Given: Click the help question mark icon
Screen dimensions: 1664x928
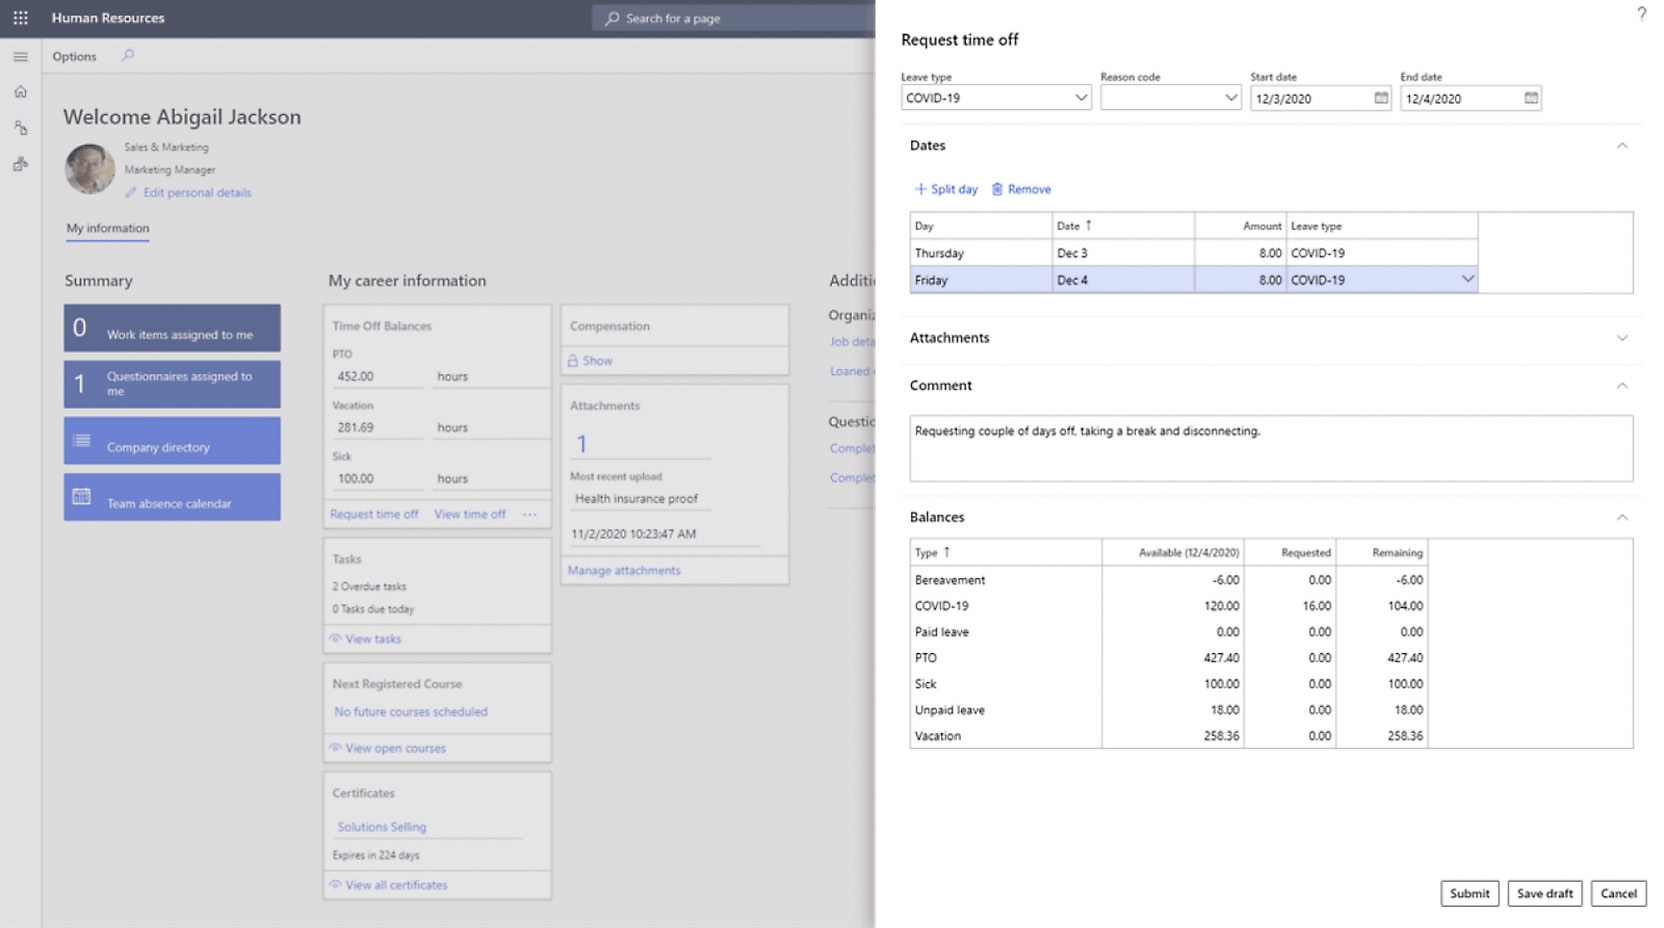Looking at the screenshot, I should coord(1641,14).
